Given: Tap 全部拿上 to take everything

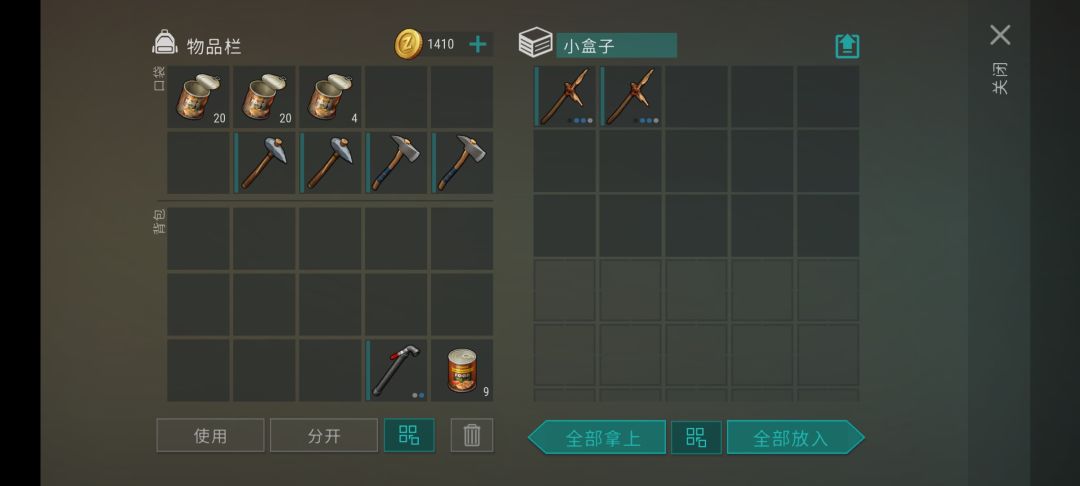Looking at the screenshot, I should click(597, 437).
